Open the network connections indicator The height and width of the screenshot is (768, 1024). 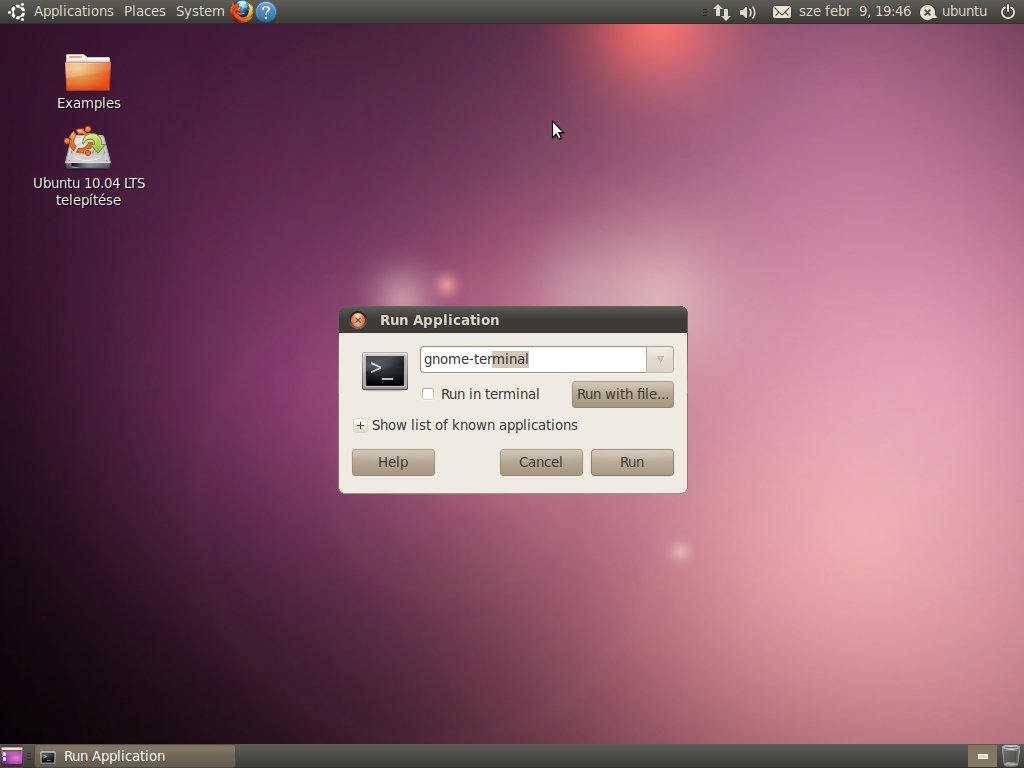[722, 12]
